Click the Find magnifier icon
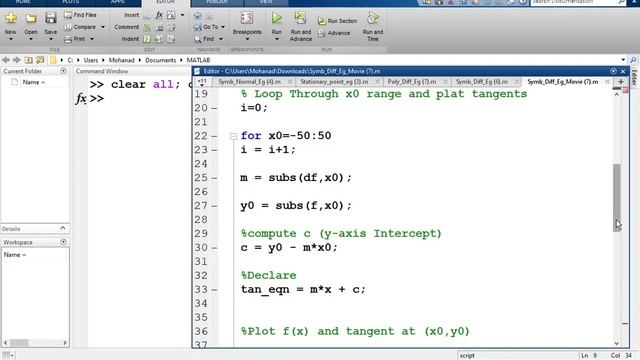640x360 pixels. click(x=198, y=39)
